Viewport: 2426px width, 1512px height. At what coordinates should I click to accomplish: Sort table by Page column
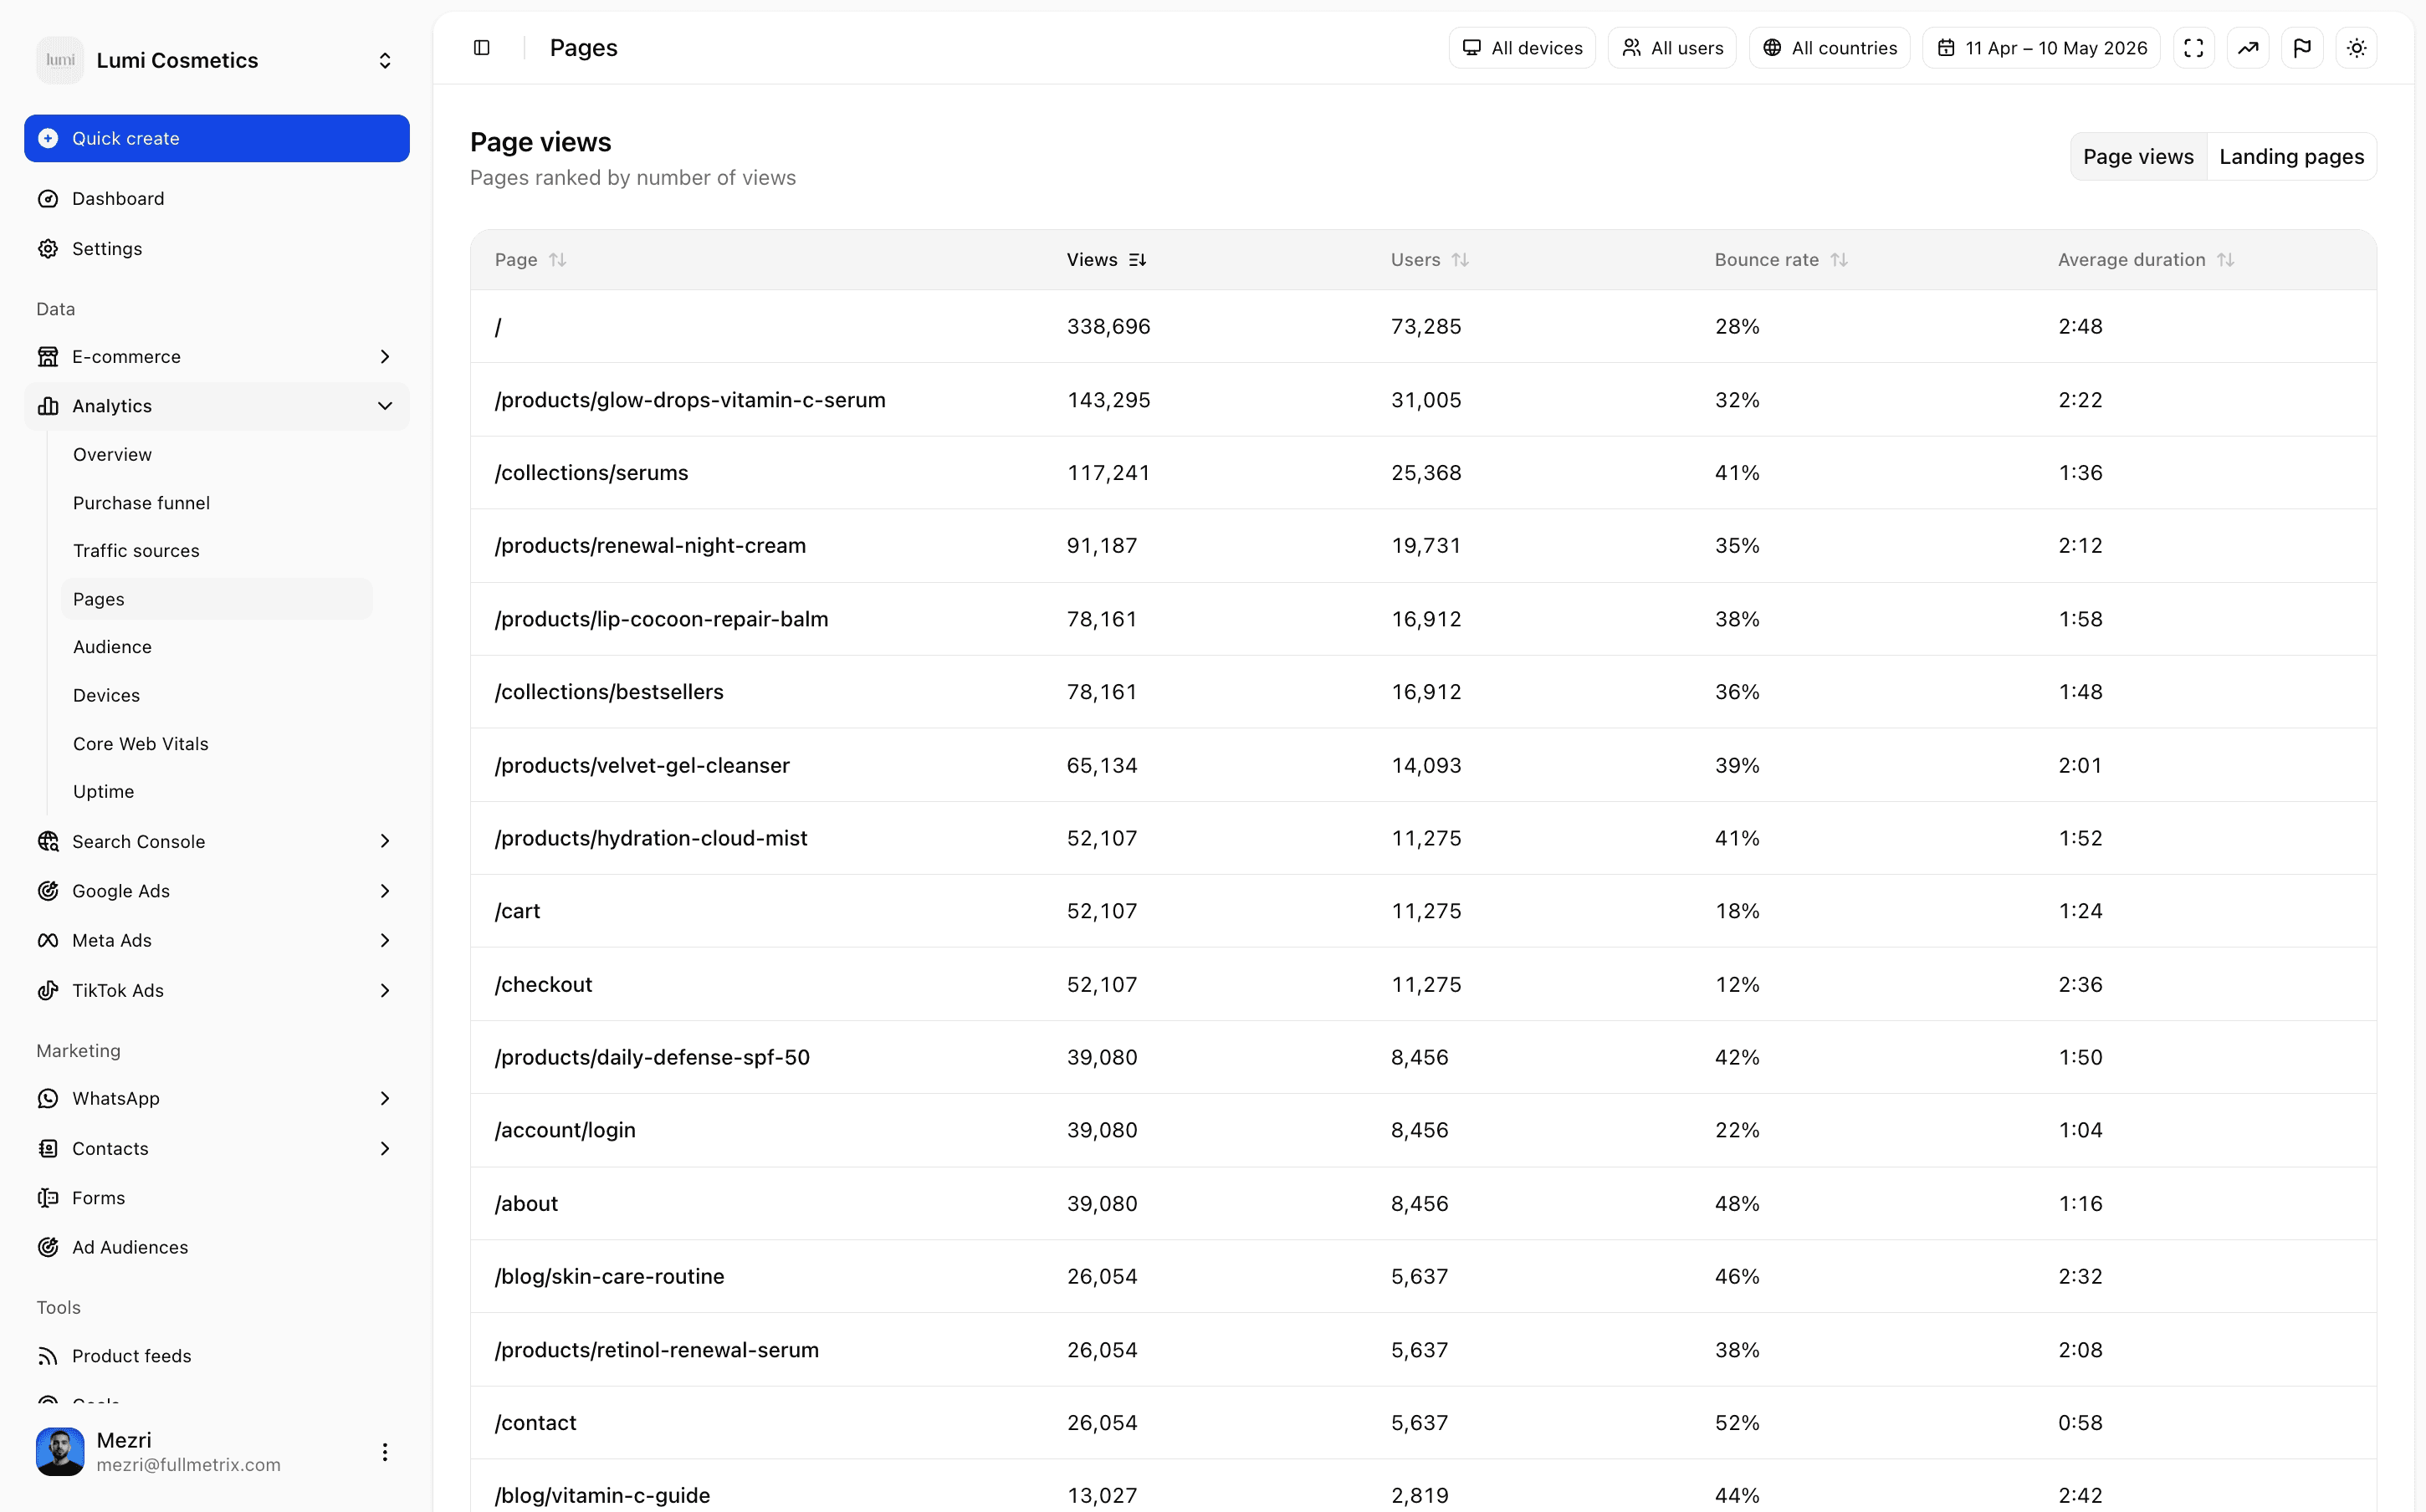coord(531,260)
